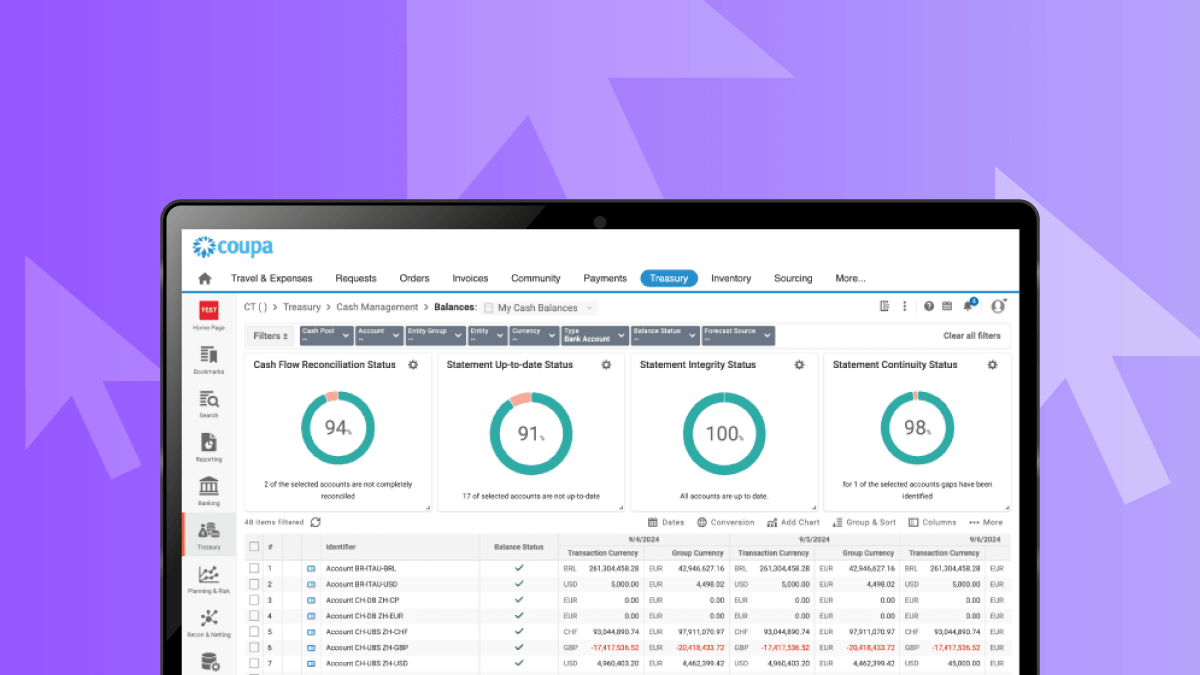
Task: Check the box for row 4 CH-DB ZH-EUR
Action: [x=254, y=616]
